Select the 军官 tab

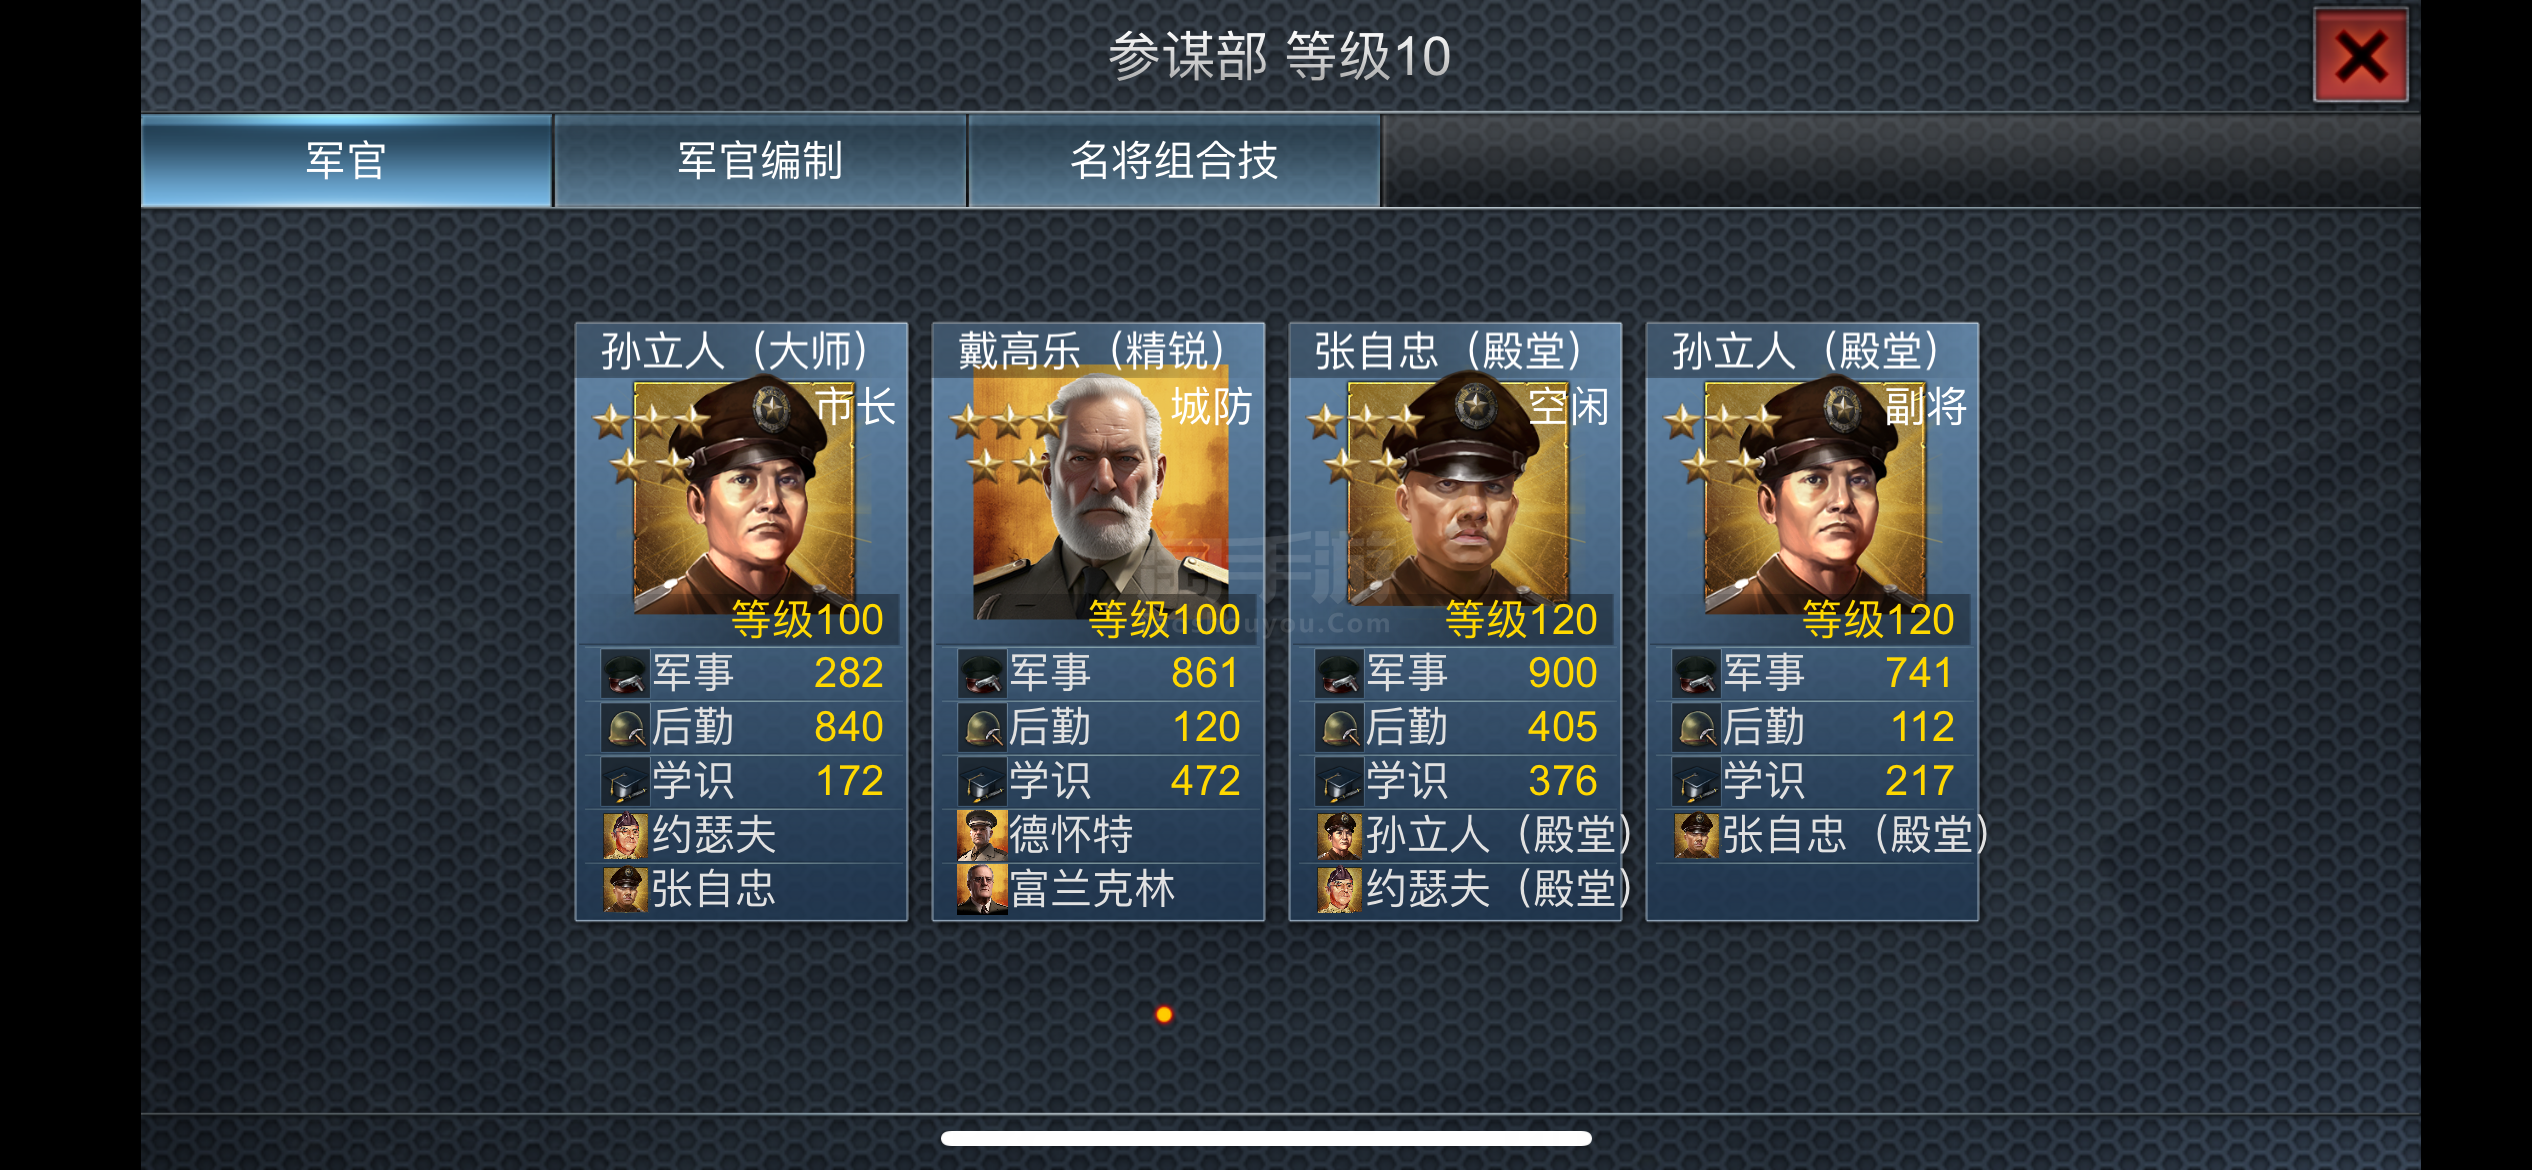[x=346, y=160]
